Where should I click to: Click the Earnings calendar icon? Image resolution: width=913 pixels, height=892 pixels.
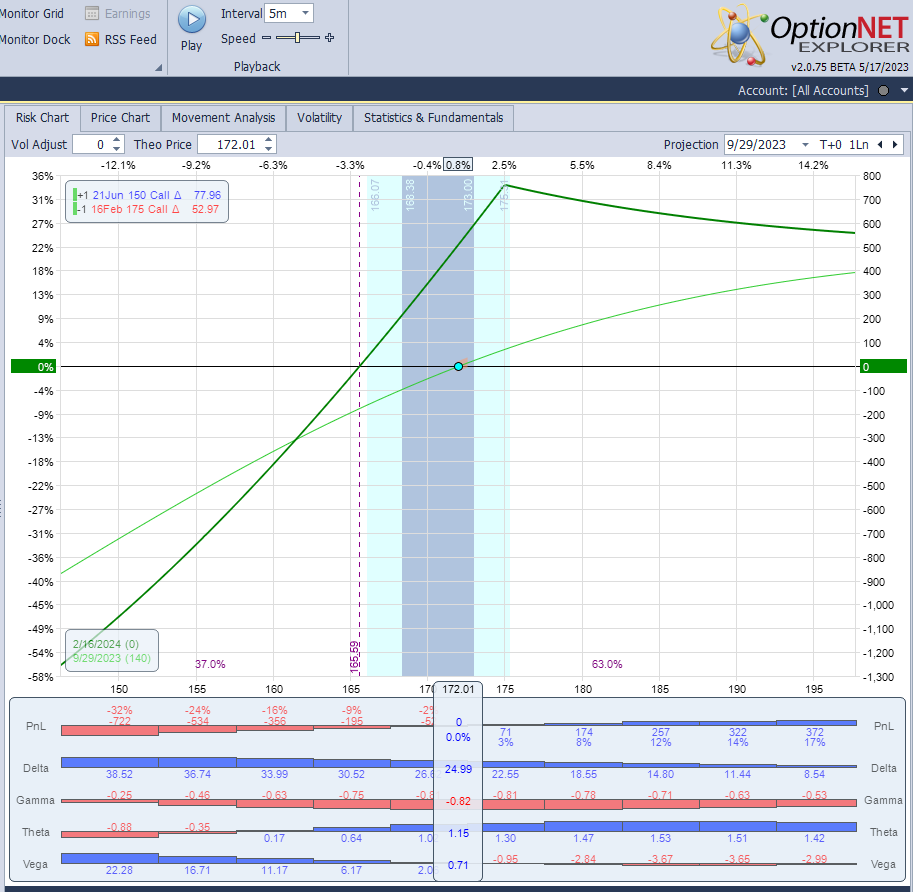click(x=92, y=14)
